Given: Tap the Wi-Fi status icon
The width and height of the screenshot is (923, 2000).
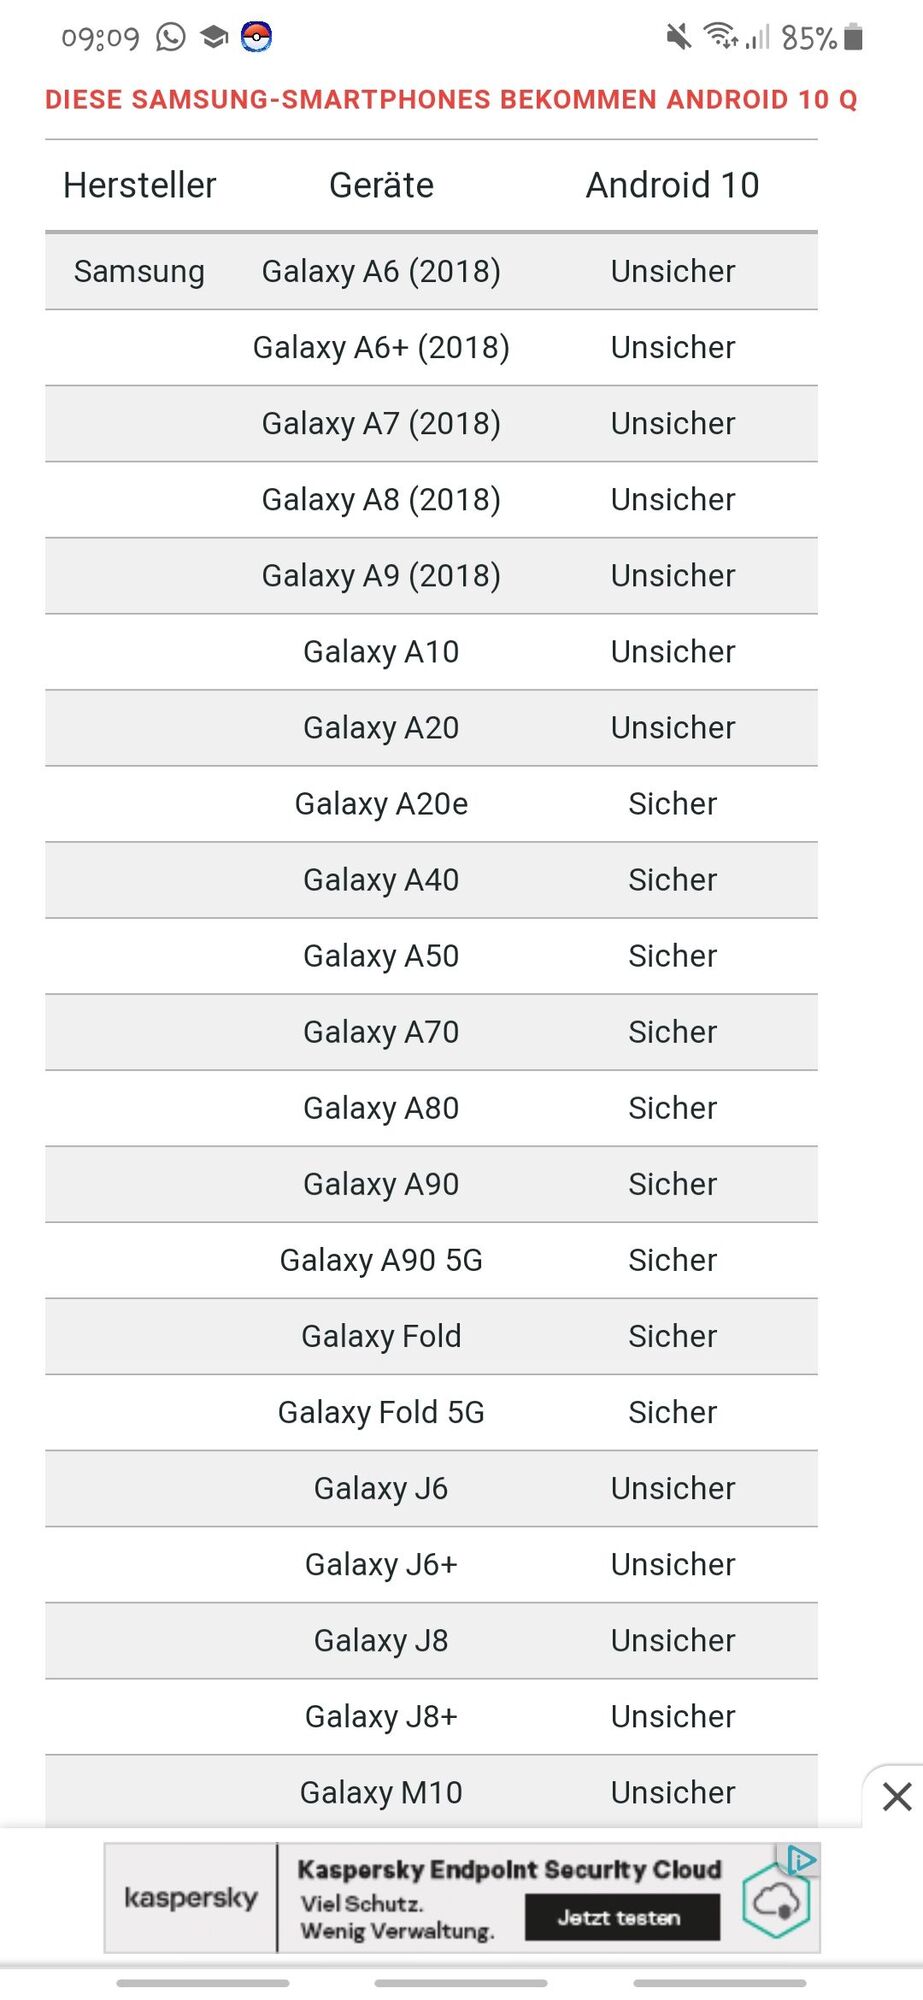Looking at the screenshot, I should pyautogui.click(x=720, y=36).
